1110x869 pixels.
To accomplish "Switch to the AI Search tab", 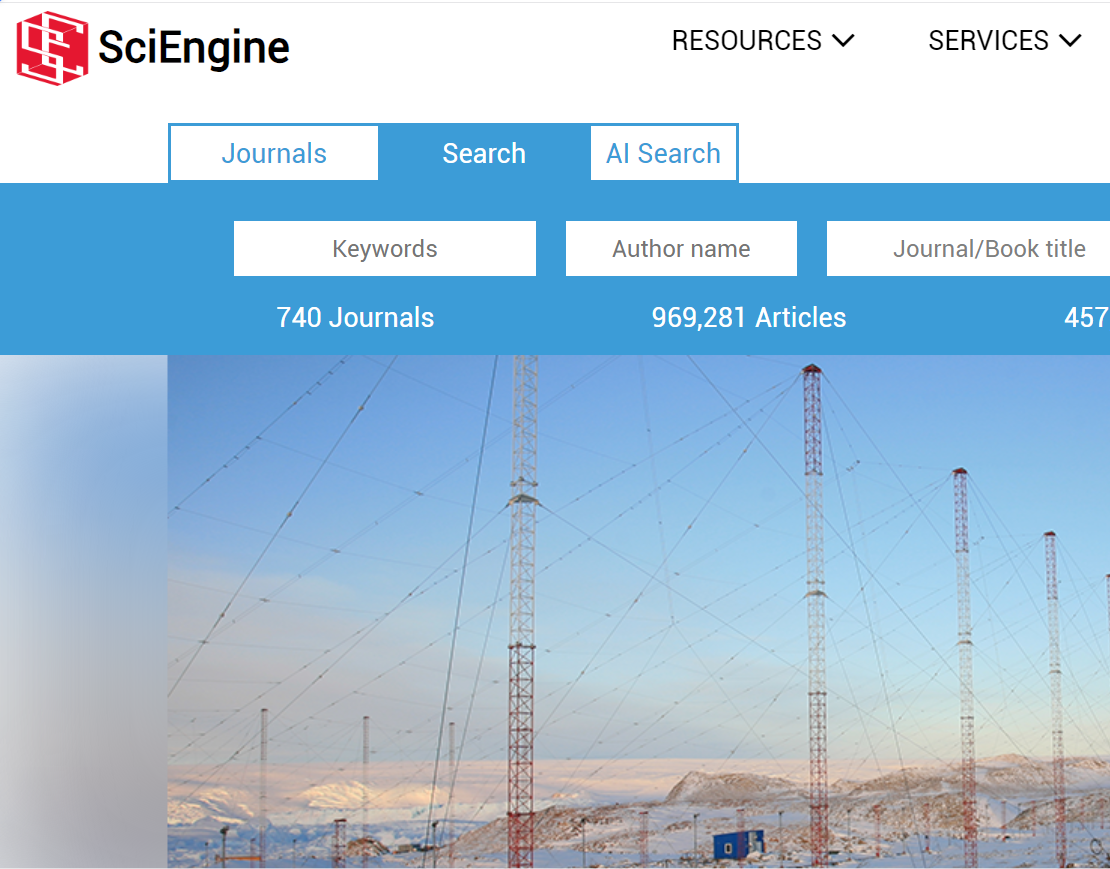I will tap(663, 154).
